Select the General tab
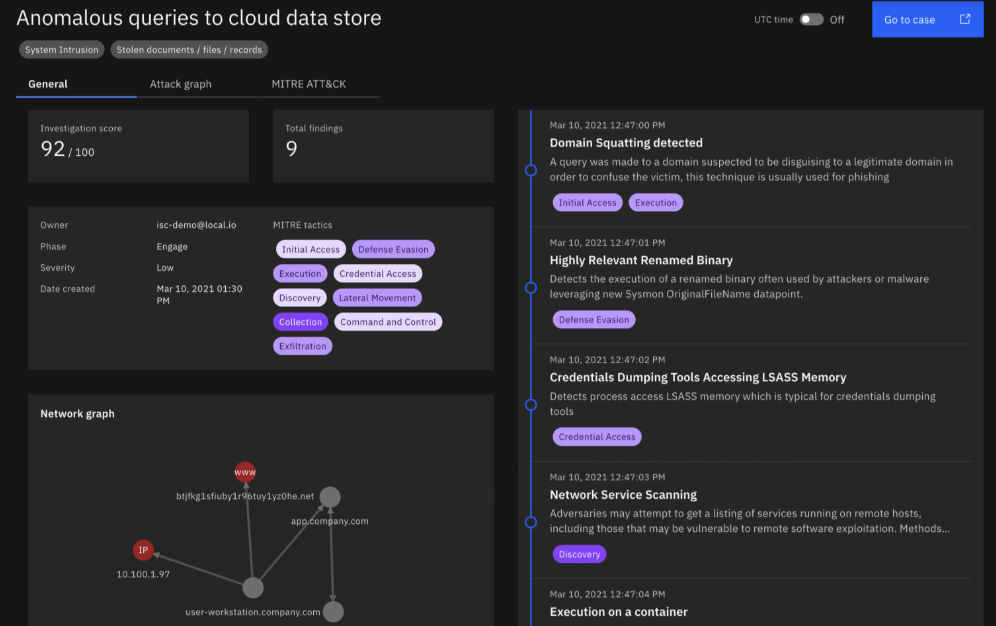996x626 pixels. click(x=47, y=84)
